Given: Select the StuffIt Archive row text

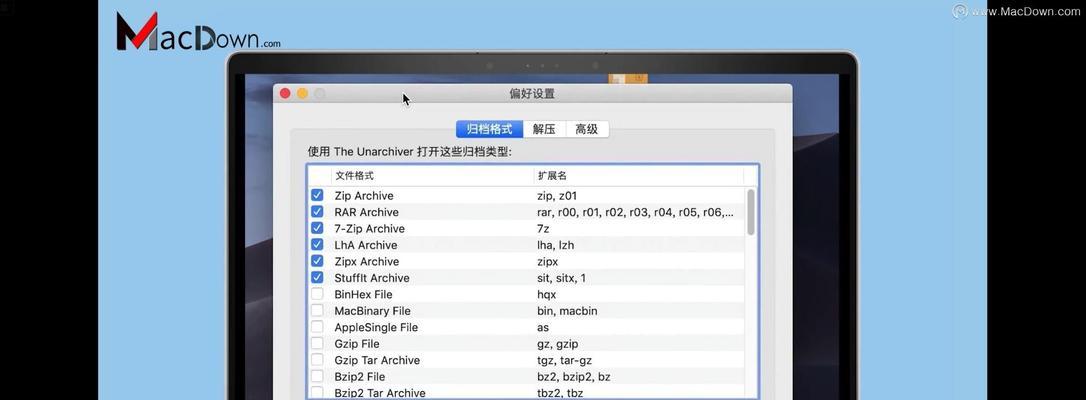Looking at the screenshot, I should point(372,278).
